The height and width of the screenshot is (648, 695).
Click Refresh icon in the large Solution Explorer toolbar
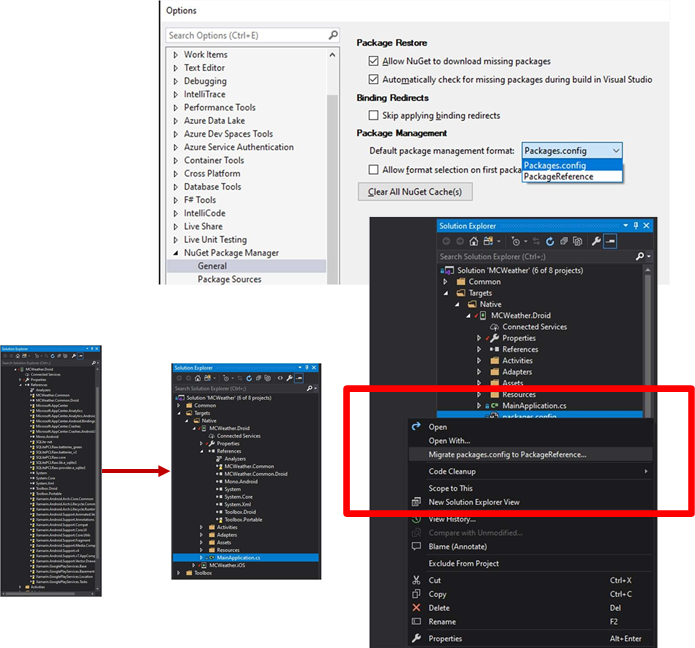click(550, 242)
